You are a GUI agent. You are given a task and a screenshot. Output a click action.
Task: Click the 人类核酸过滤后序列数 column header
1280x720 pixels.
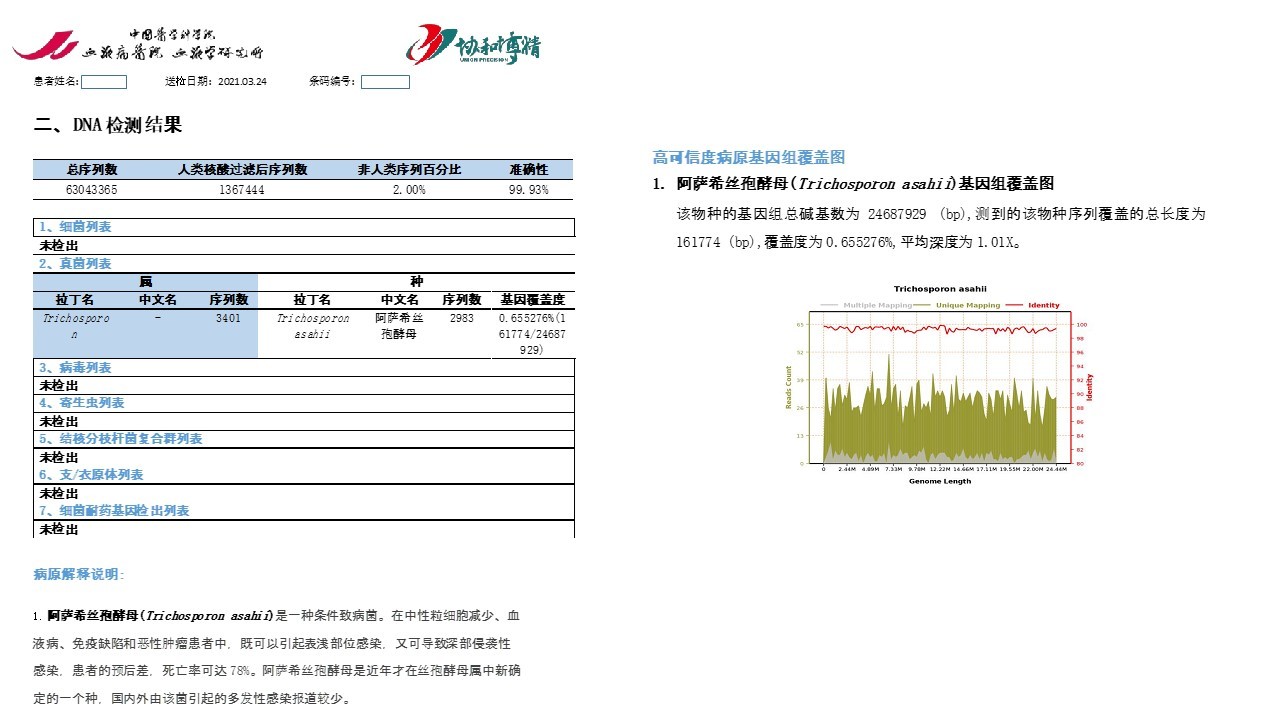tap(242, 170)
